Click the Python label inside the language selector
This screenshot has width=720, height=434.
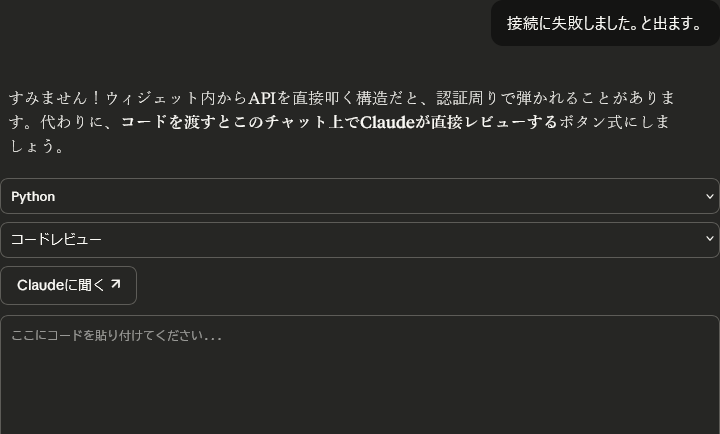tap(33, 197)
